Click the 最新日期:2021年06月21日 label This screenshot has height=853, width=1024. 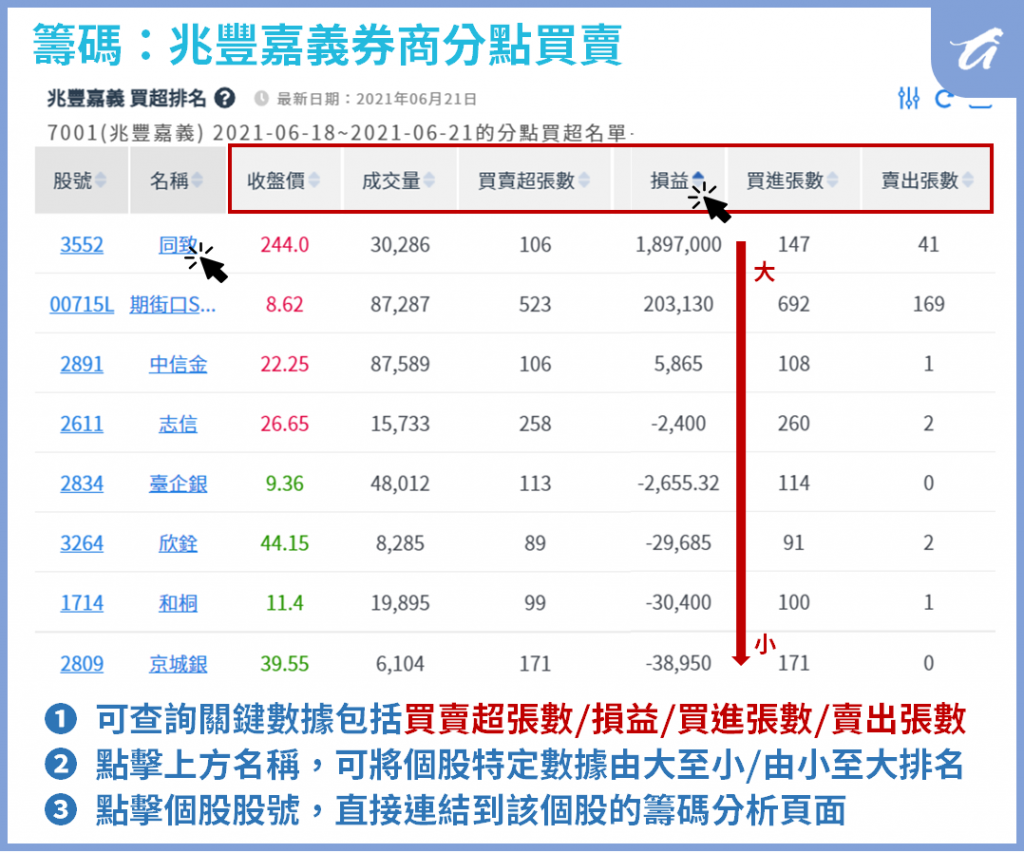pyautogui.click(x=377, y=99)
